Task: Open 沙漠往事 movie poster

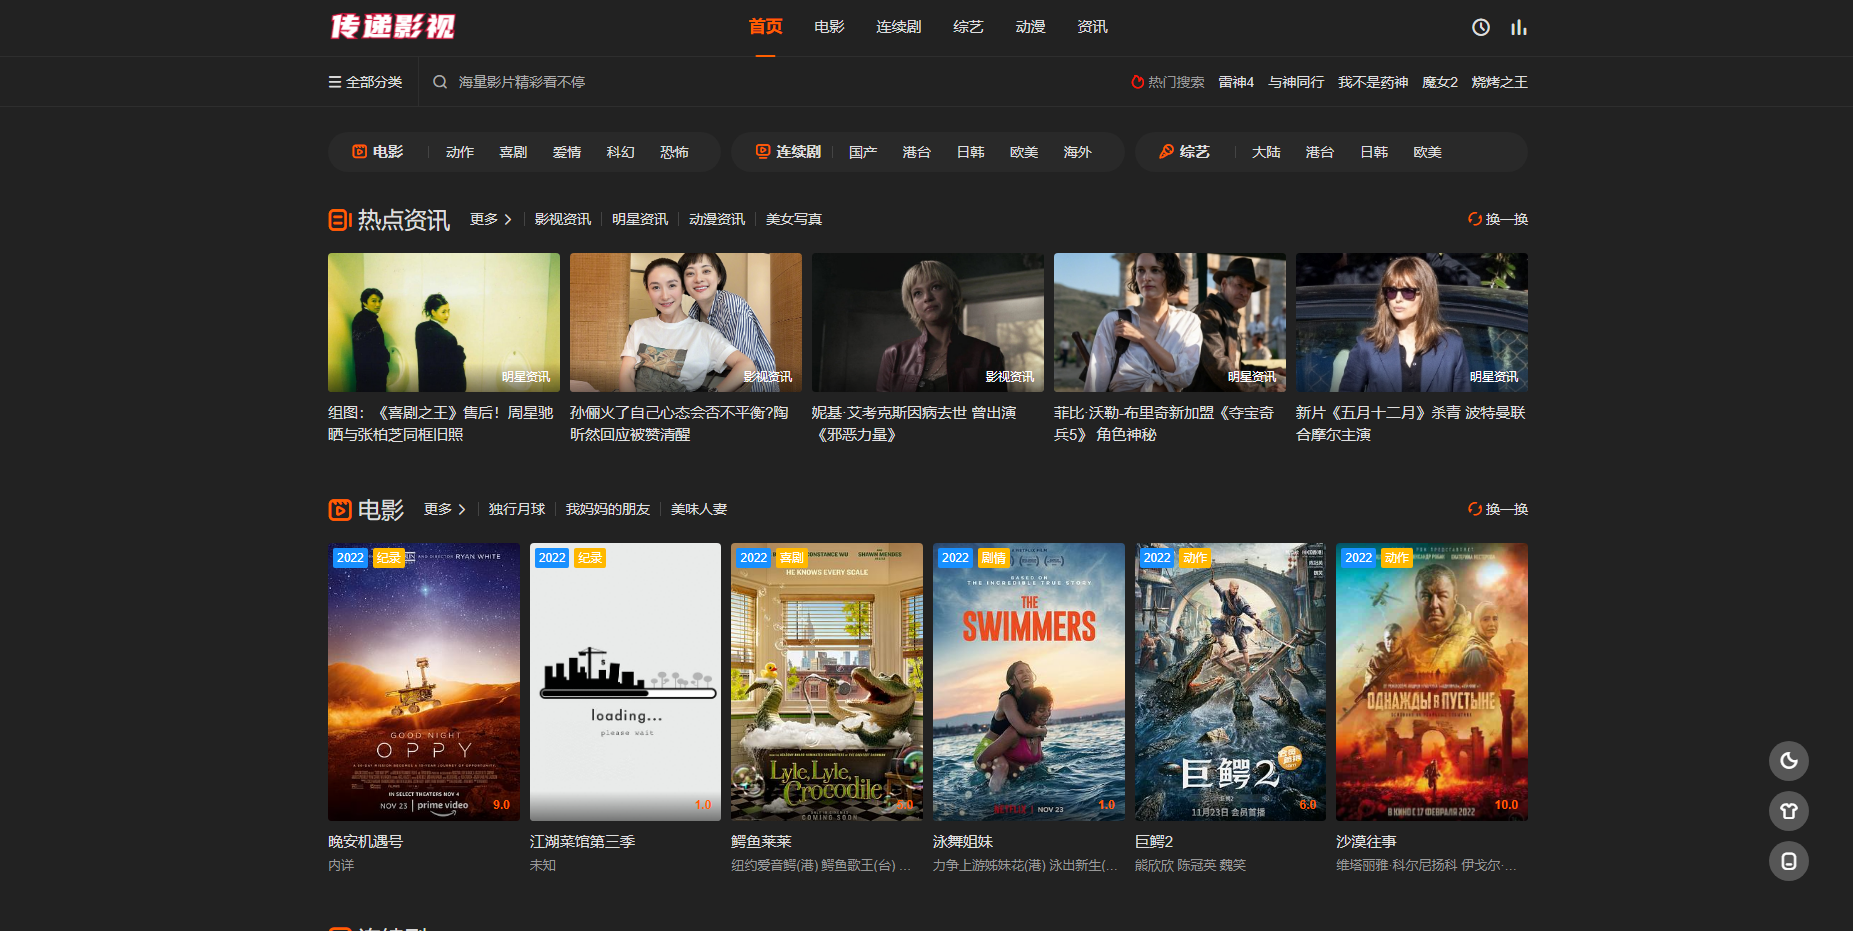Action: tap(1432, 682)
